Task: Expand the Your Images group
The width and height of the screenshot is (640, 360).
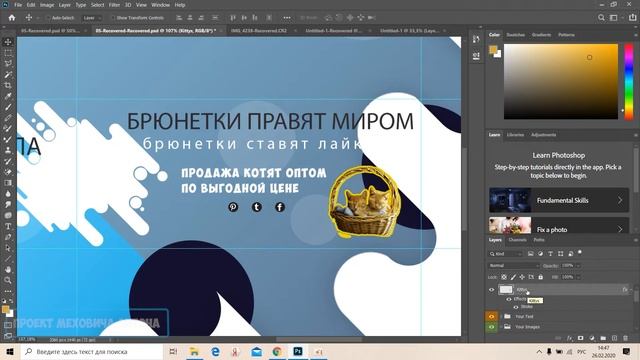Action: [501, 327]
